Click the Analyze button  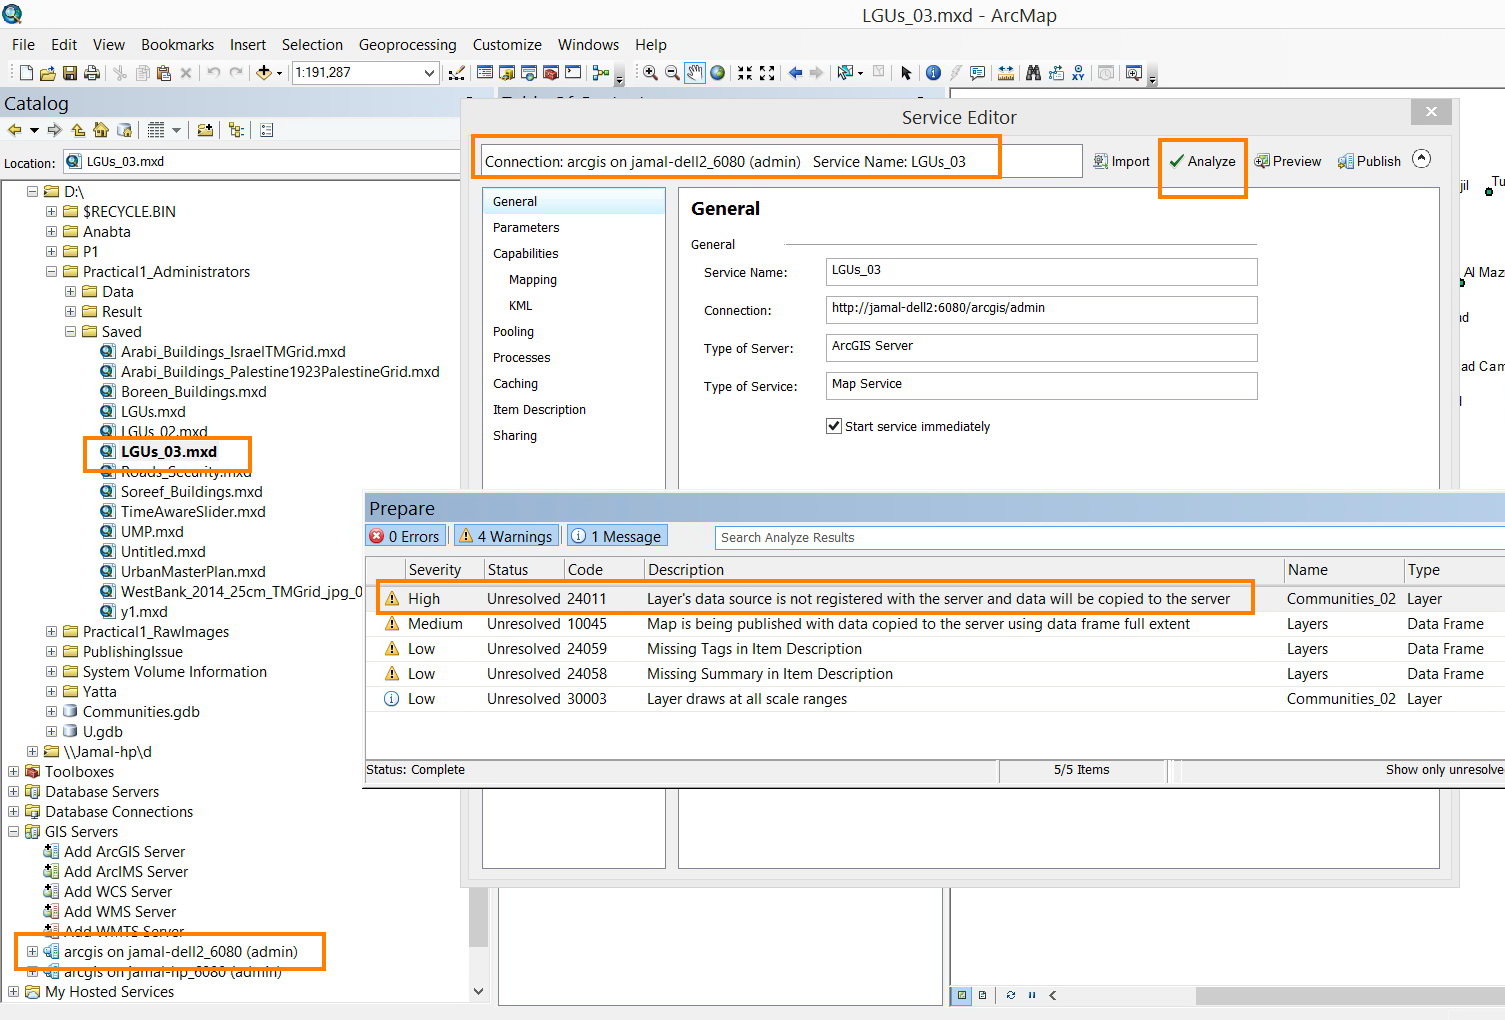(x=1202, y=161)
